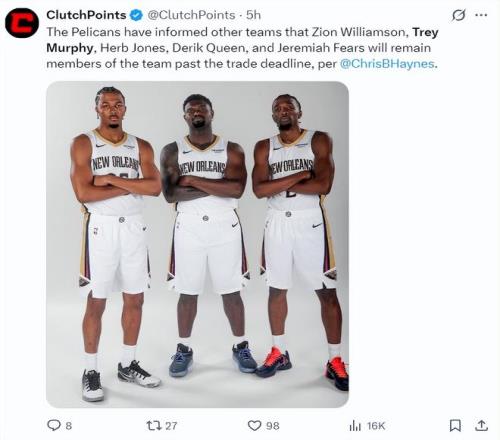This screenshot has width=500, height=440.
Task: Click the repost count 27
Action: point(171,426)
